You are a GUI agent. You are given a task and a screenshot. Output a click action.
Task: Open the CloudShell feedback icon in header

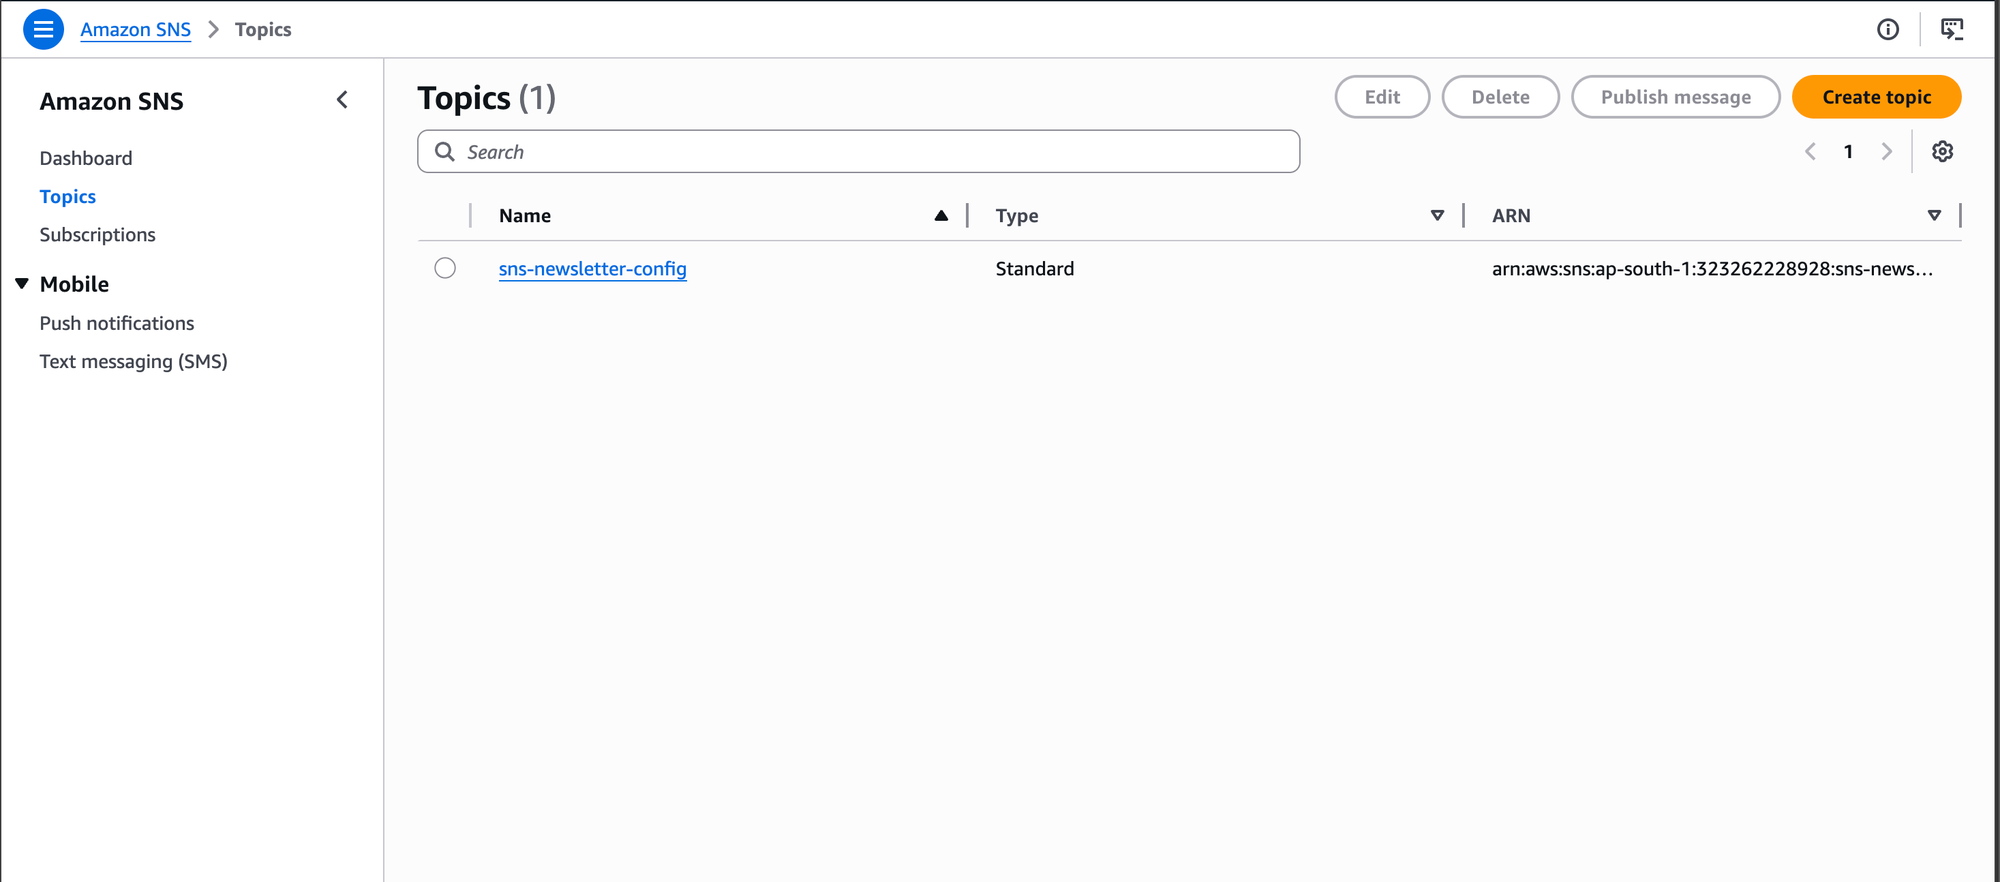1951,29
